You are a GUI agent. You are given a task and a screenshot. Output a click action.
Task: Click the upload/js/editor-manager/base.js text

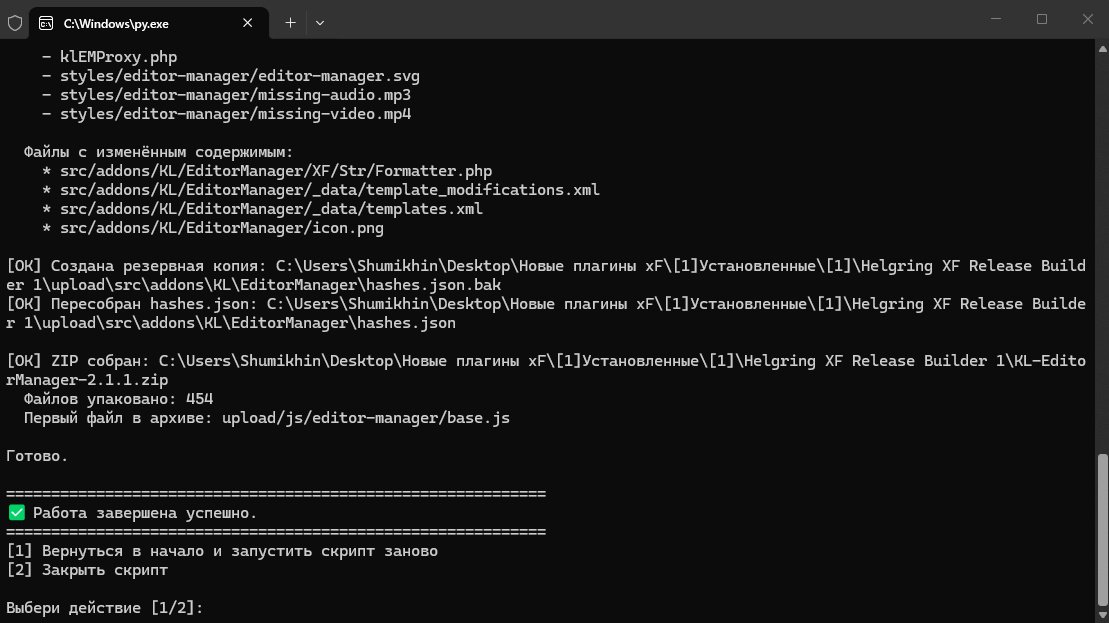[366, 418]
